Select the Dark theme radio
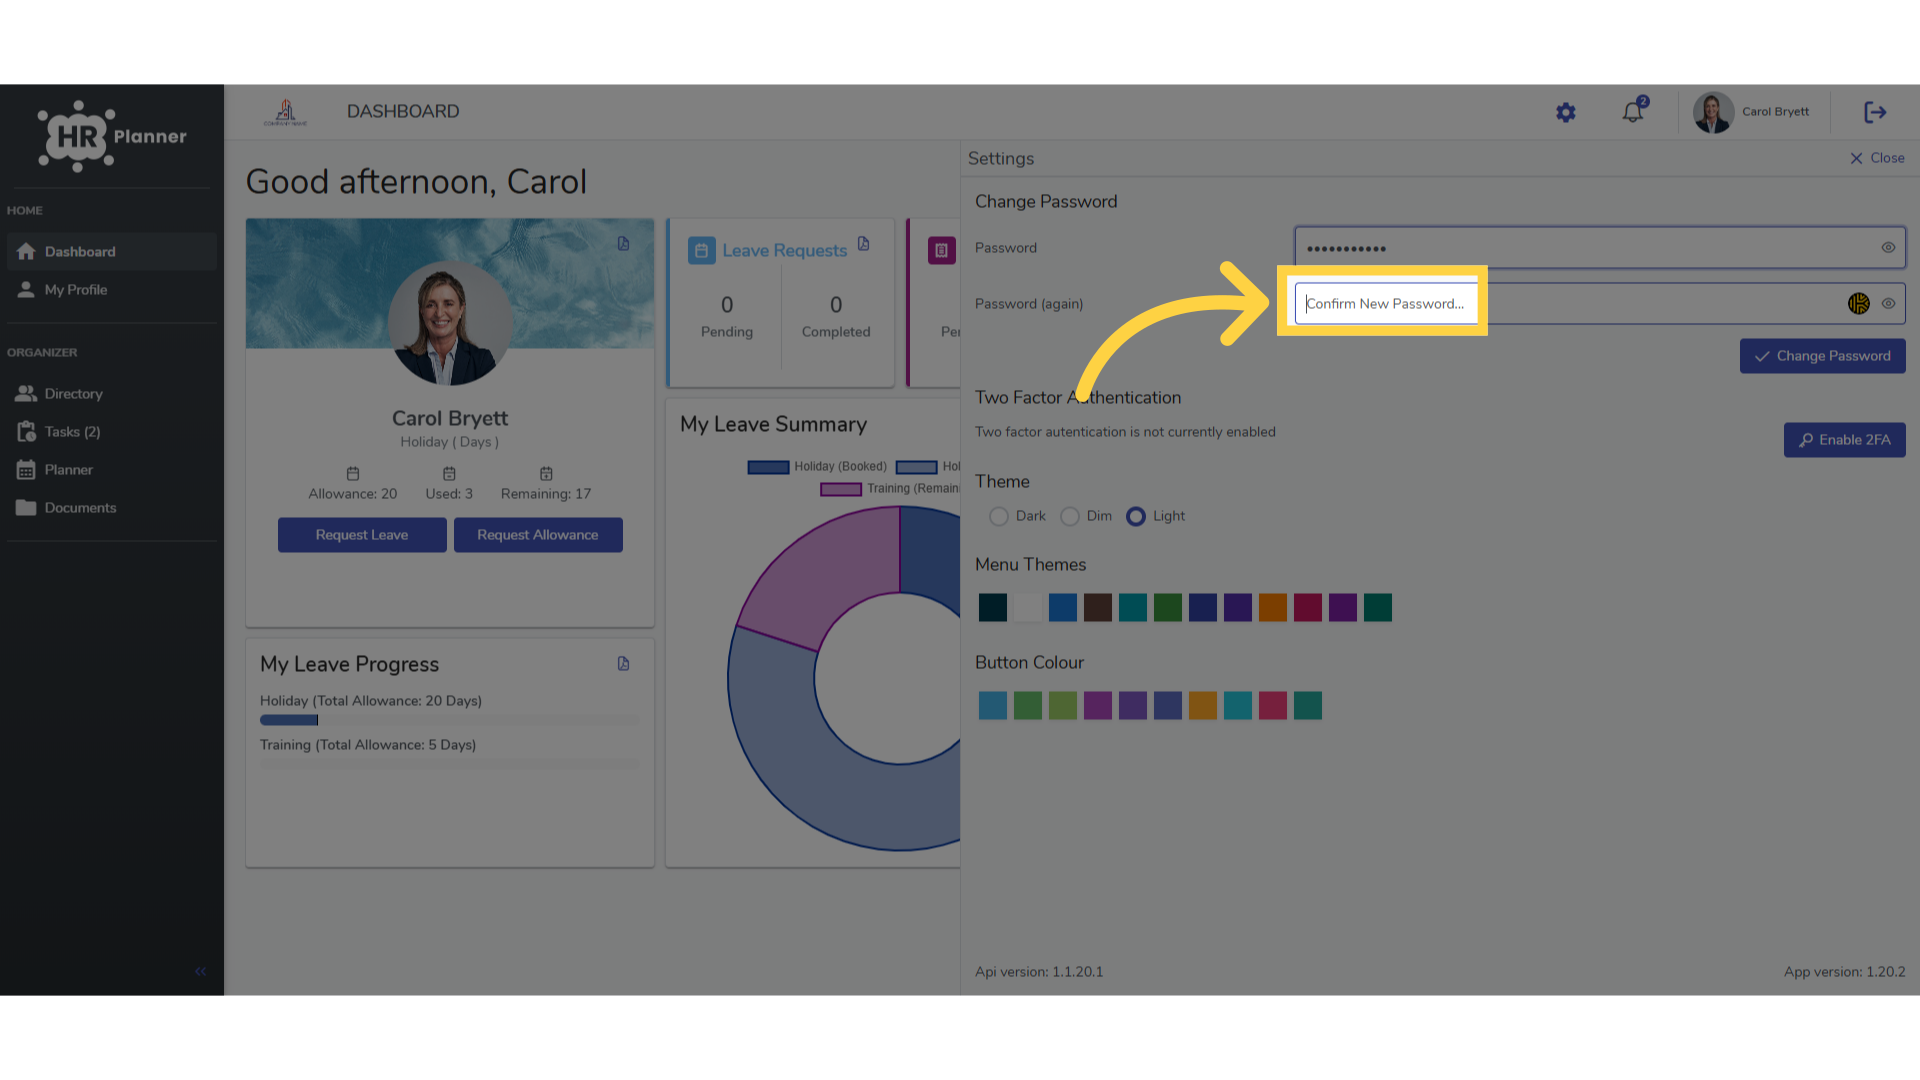1920x1080 pixels. (x=998, y=516)
